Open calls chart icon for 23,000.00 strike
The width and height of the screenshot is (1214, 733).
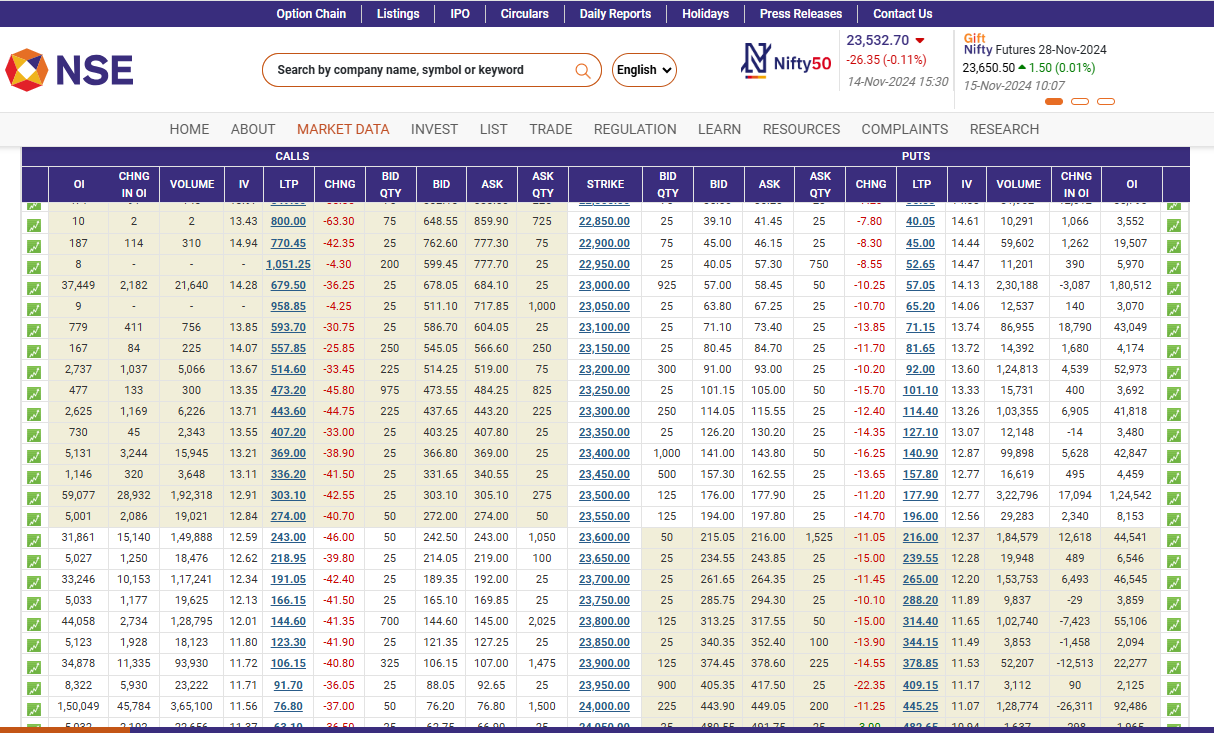pos(34,288)
